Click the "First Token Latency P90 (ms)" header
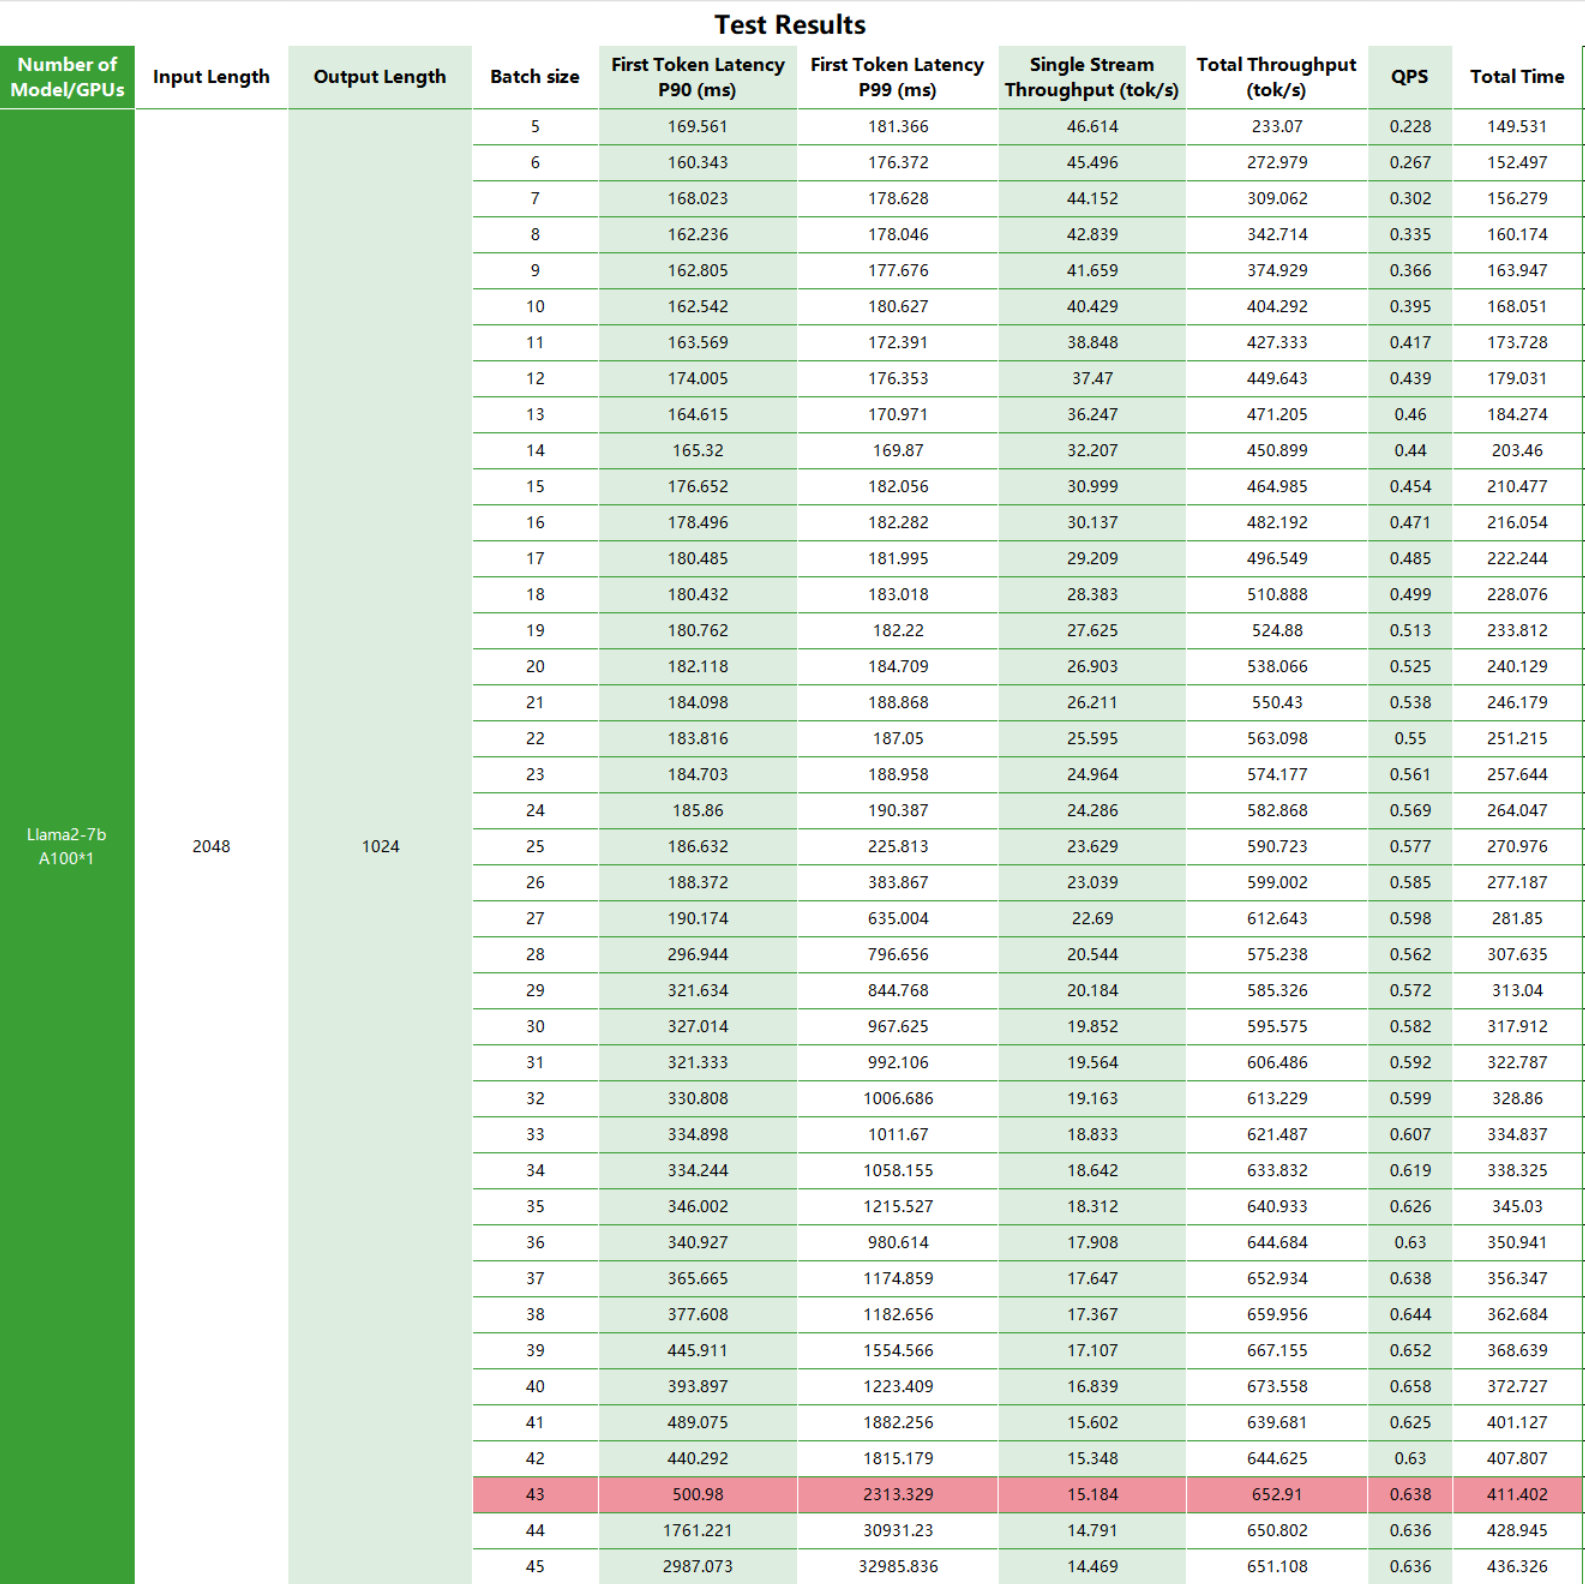This screenshot has height=1584, width=1585. pos(698,77)
